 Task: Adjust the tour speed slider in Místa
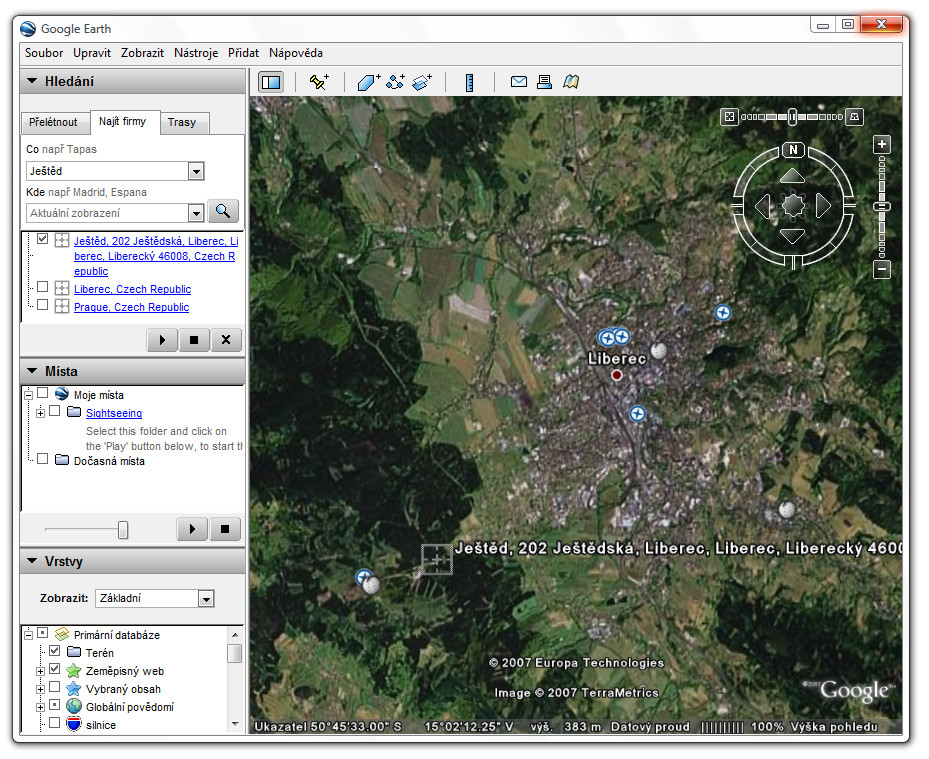click(x=123, y=530)
